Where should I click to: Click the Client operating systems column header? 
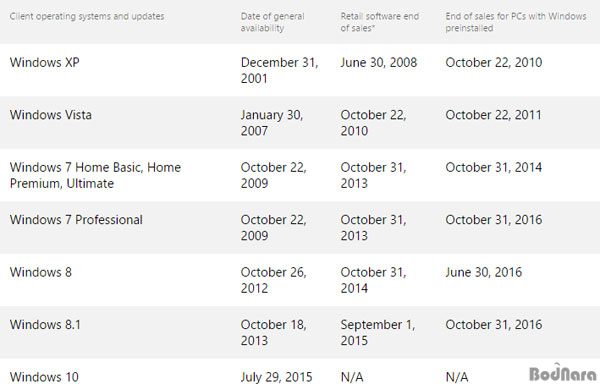click(x=87, y=16)
